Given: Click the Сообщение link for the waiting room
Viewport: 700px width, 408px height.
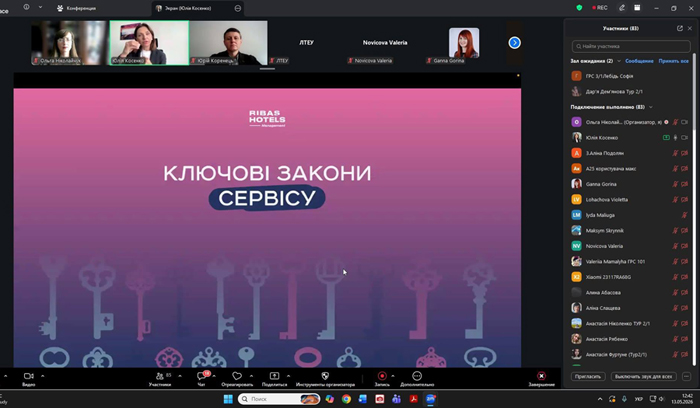Looking at the screenshot, I should click(x=639, y=61).
